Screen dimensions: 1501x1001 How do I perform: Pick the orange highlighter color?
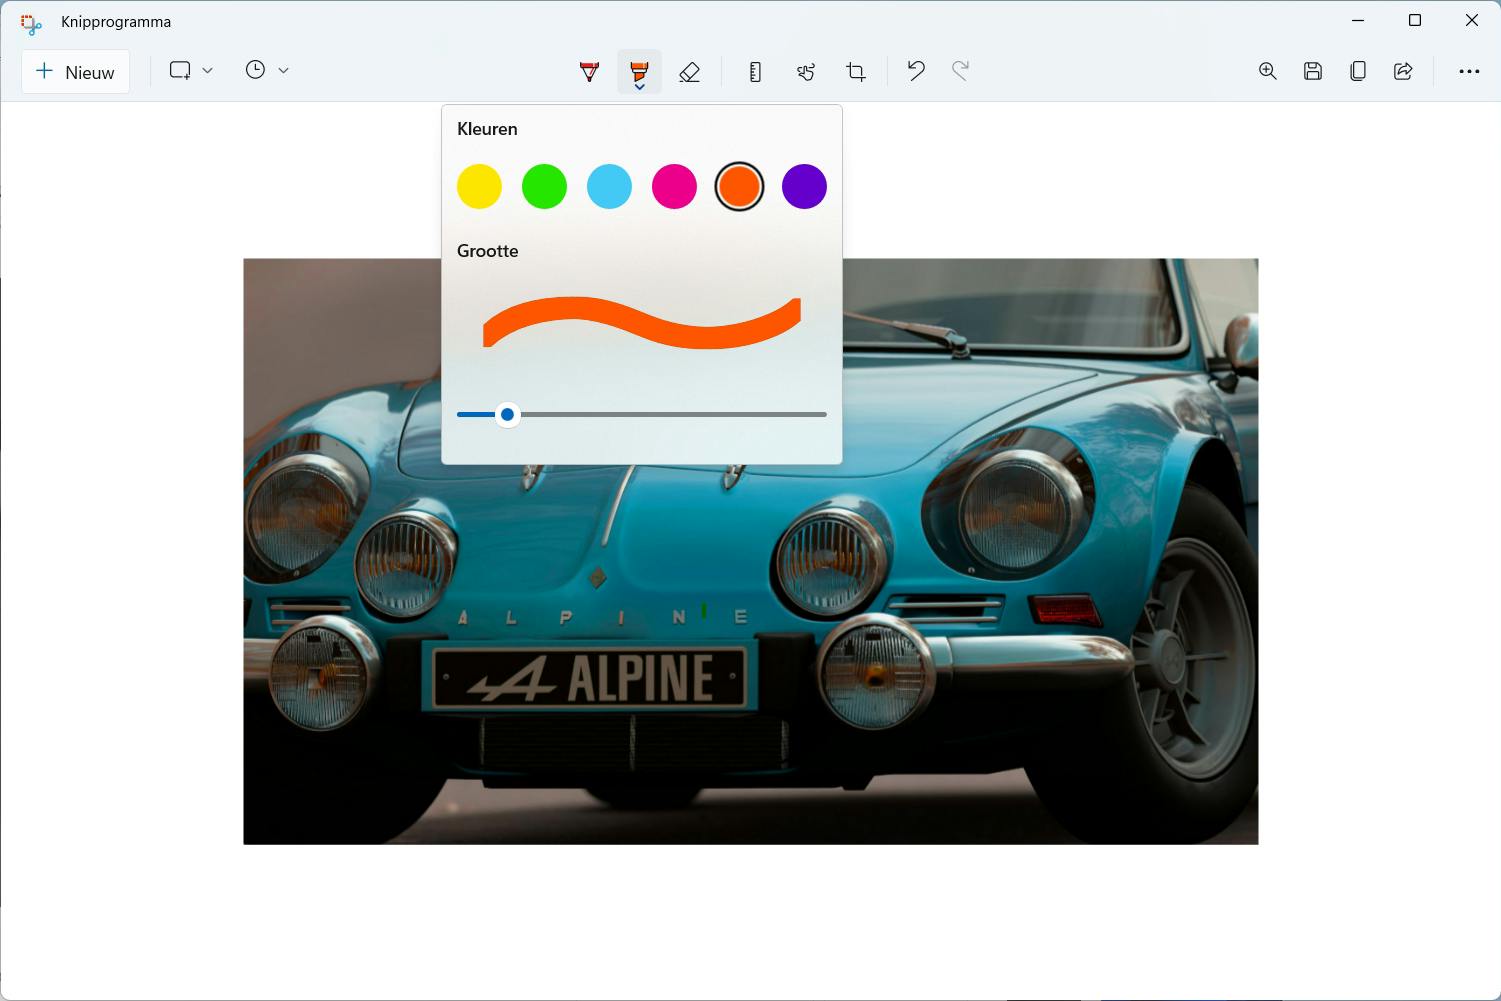739,187
